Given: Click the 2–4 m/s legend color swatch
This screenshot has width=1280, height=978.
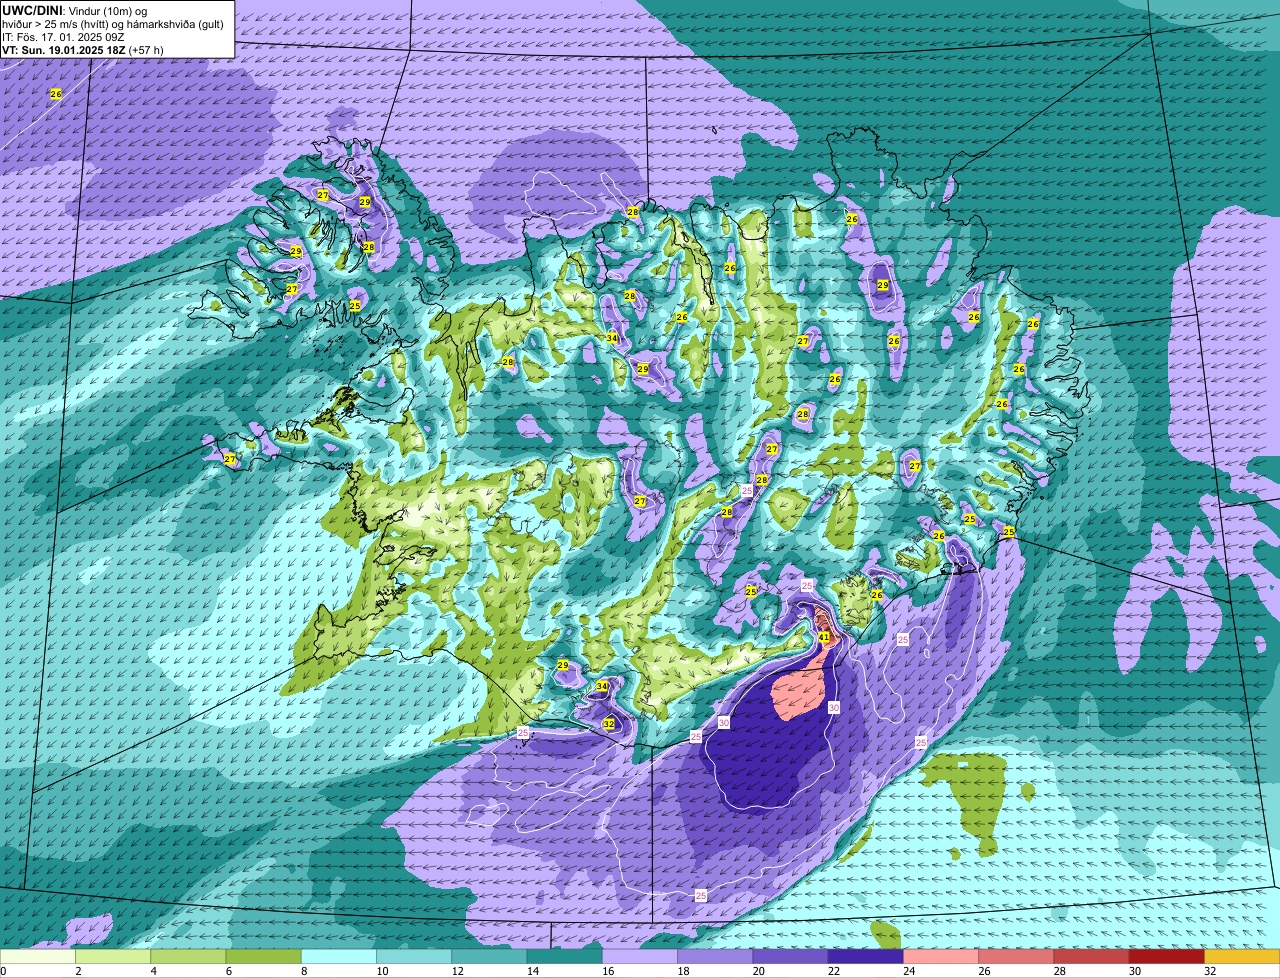Looking at the screenshot, I should point(113,957).
